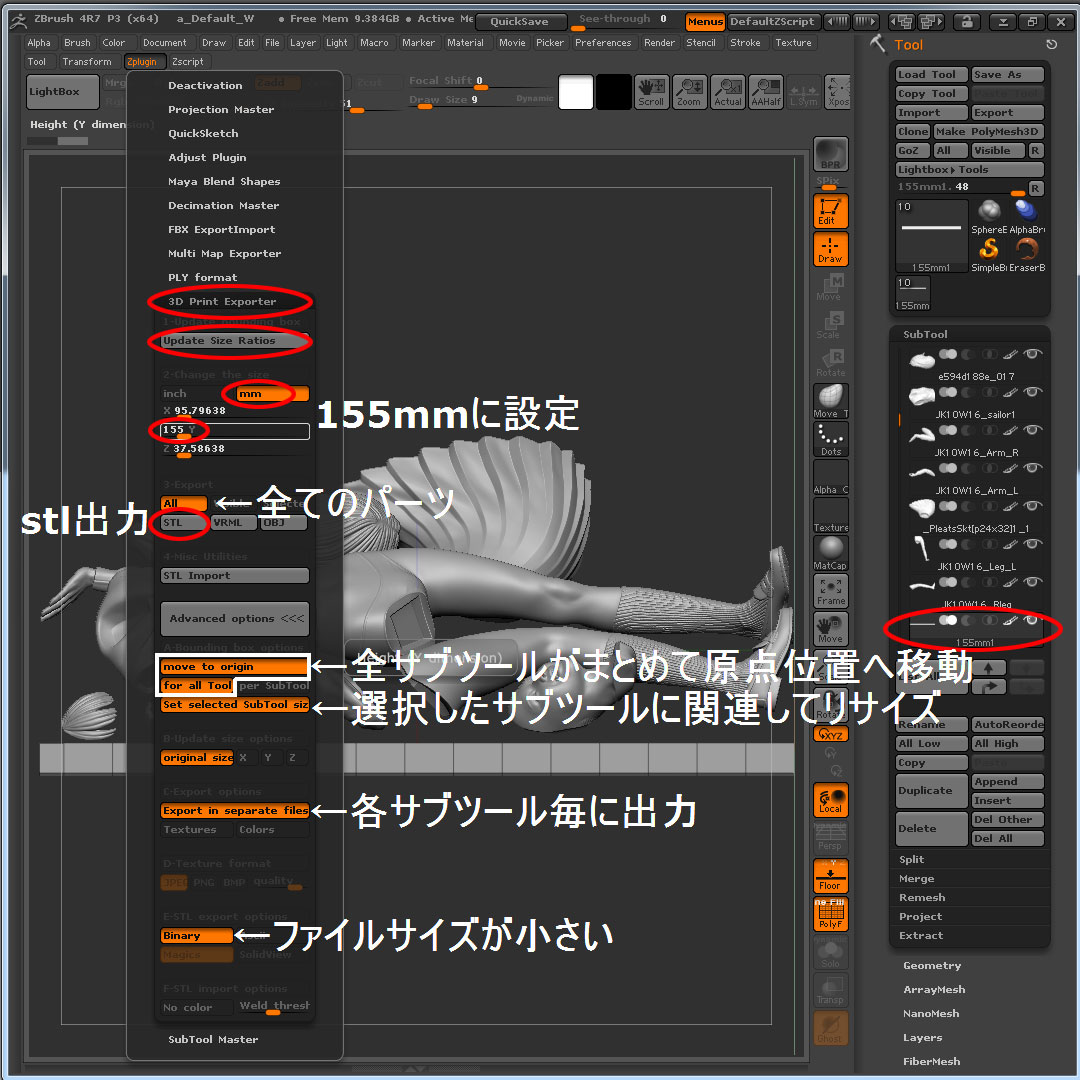Screen dimensions: 1080x1080
Task: Select the SphereE brush tool thumbnail
Action: tap(989, 216)
